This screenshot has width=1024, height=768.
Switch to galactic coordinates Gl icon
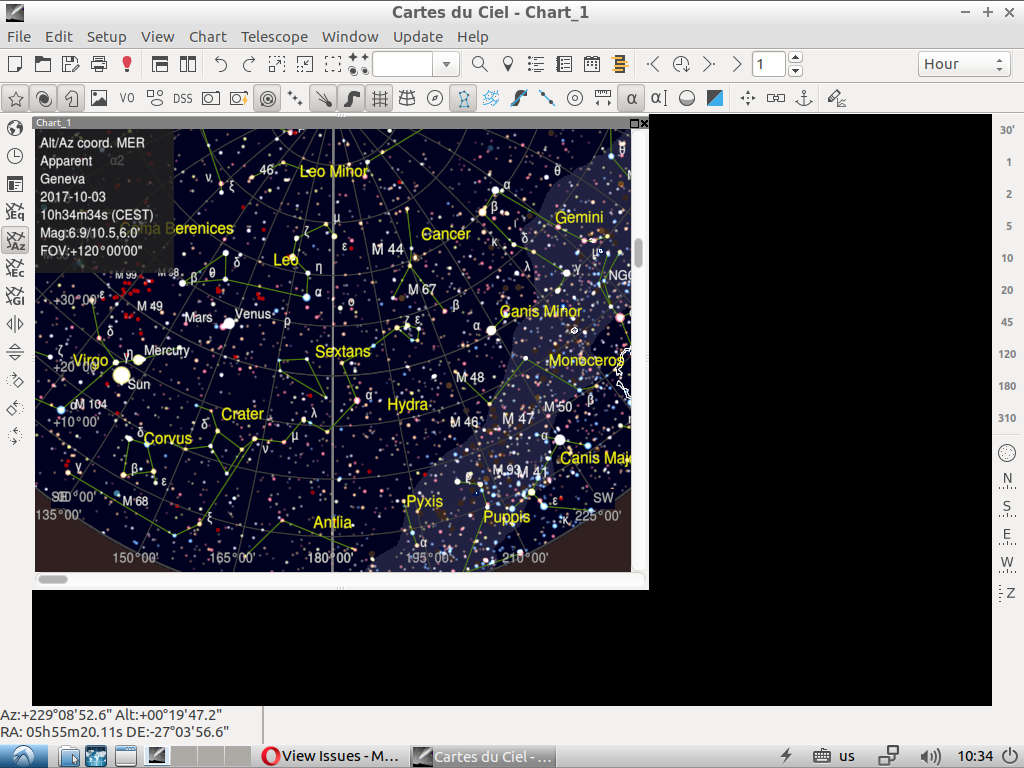[x=15, y=296]
